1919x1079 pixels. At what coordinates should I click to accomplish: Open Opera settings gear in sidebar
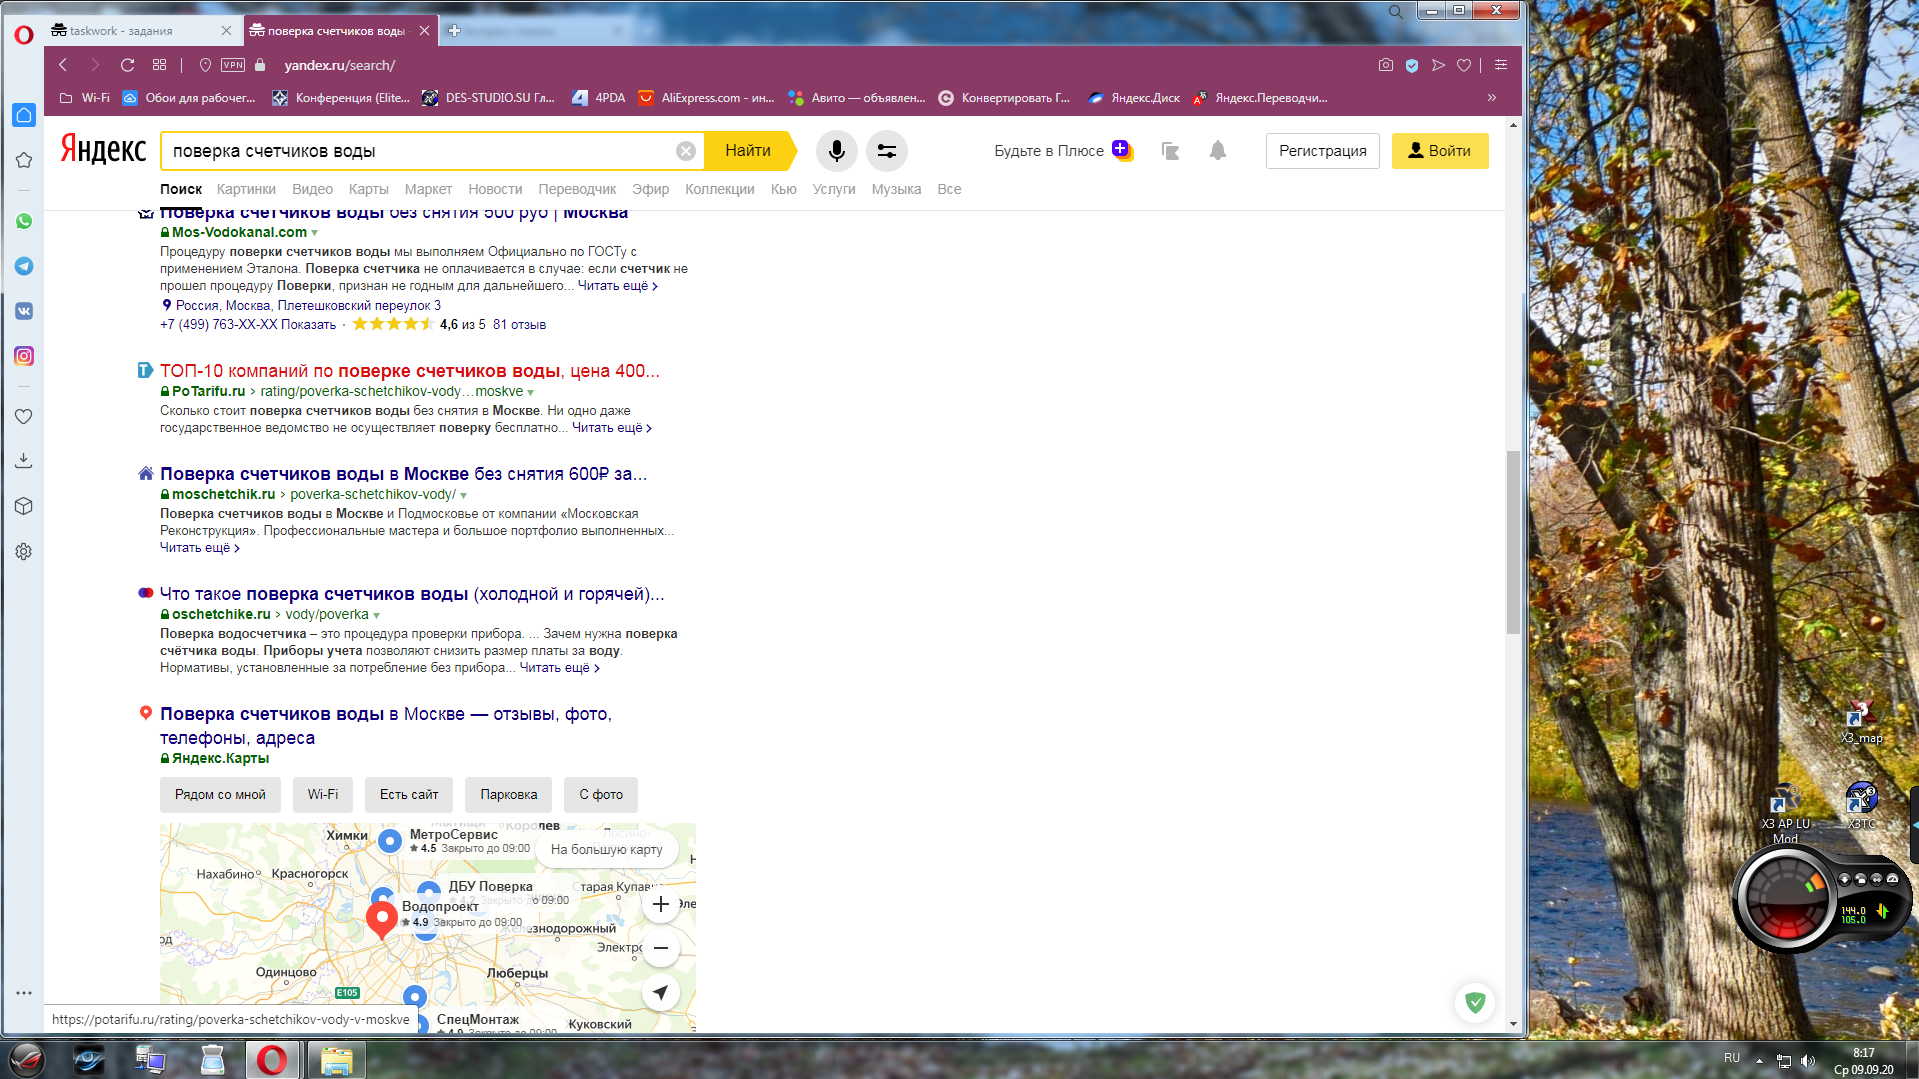pyautogui.click(x=24, y=551)
